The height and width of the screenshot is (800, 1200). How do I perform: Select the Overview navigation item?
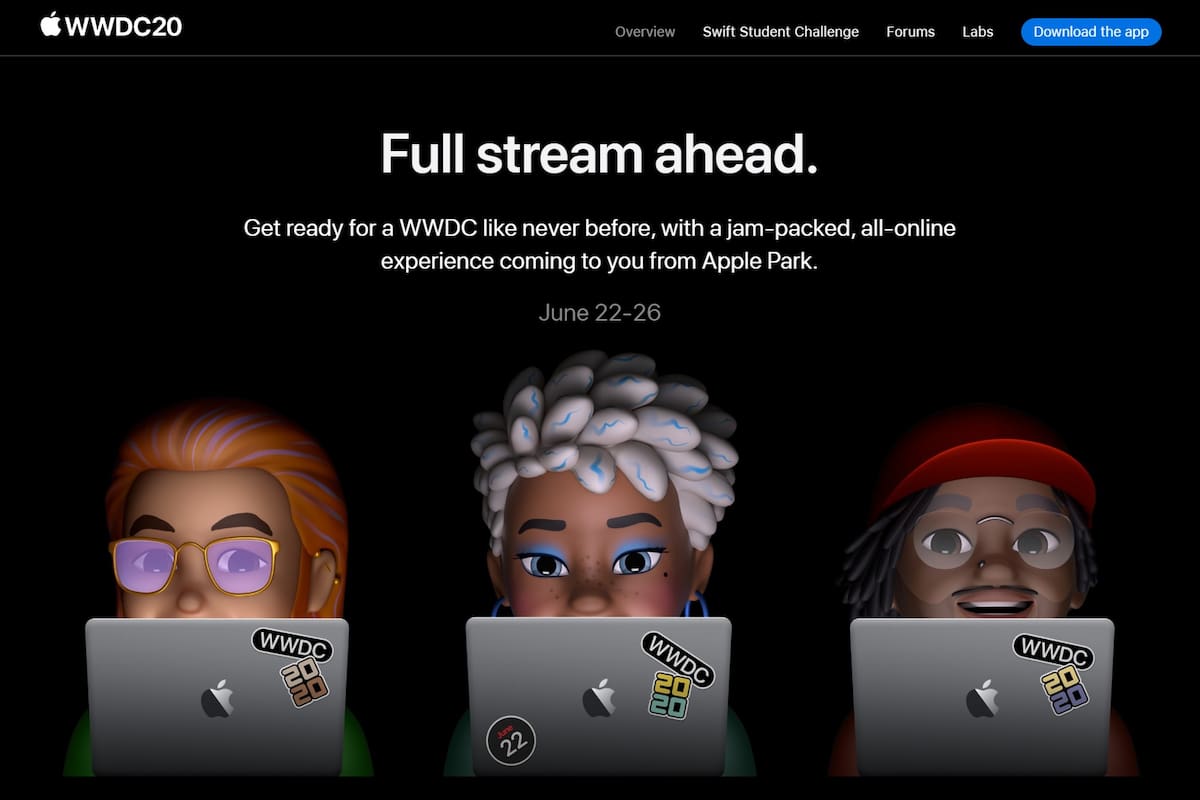coord(644,32)
